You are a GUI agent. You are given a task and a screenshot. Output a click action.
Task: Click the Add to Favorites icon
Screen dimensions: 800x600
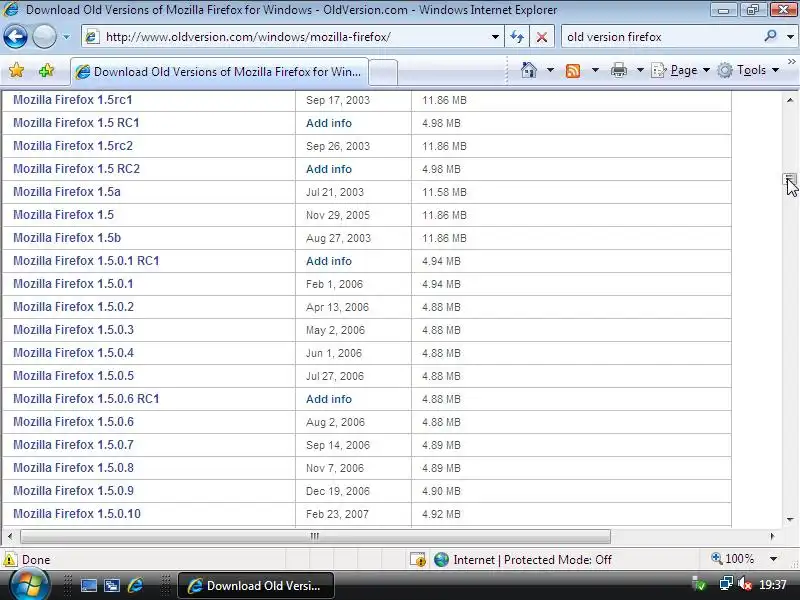(46, 70)
